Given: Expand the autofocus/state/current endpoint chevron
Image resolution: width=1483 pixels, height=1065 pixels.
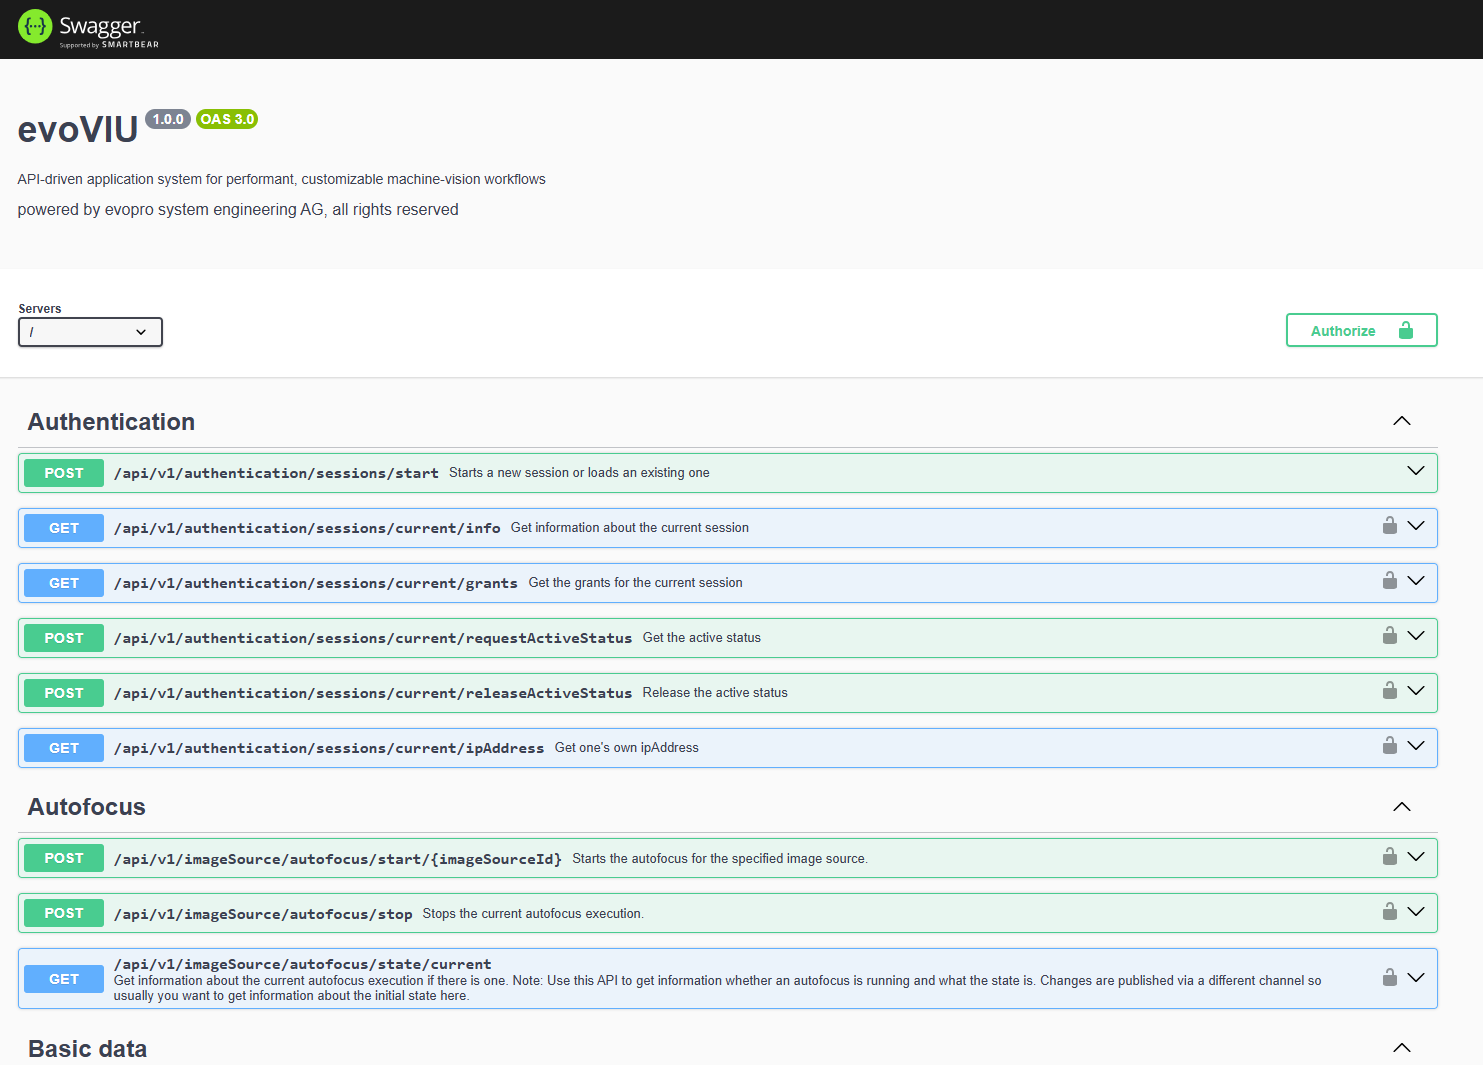Looking at the screenshot, I should [x=1415, y=978].
